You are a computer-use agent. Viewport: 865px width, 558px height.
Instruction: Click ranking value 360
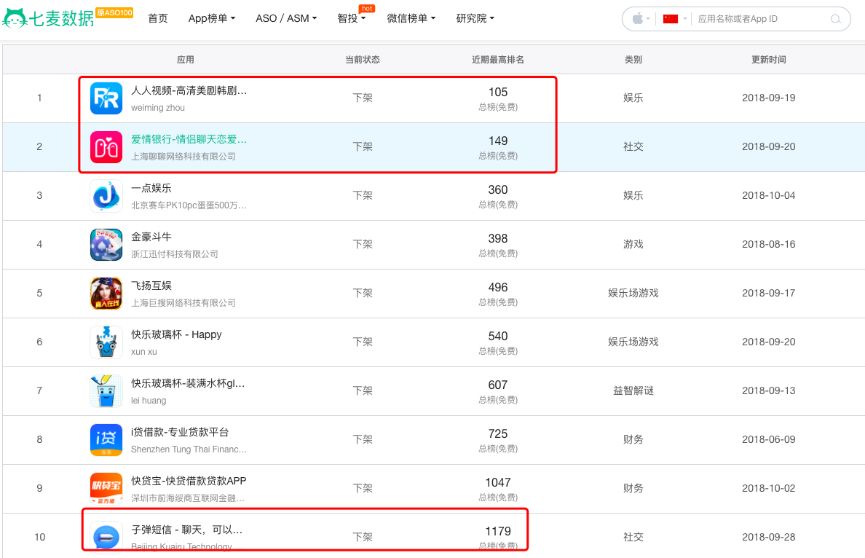(x=498, y=190)
